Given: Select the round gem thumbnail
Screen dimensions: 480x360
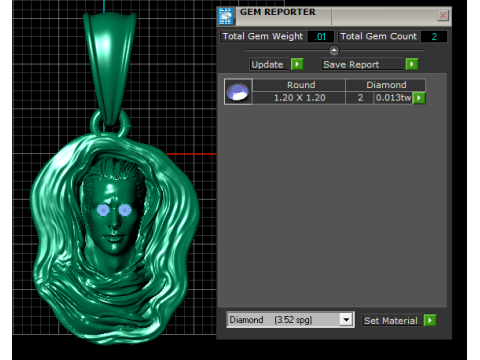Looking at the screenshot, I should tap(238, 92).
